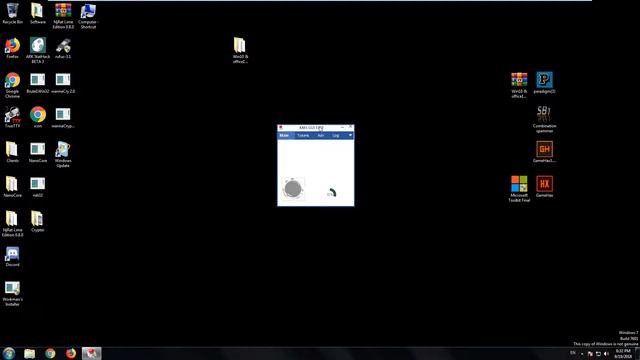Viewport: 640px width, 360px height.
Task: Open the Workman's Installer icon
Action: click(x=12, y=293)
